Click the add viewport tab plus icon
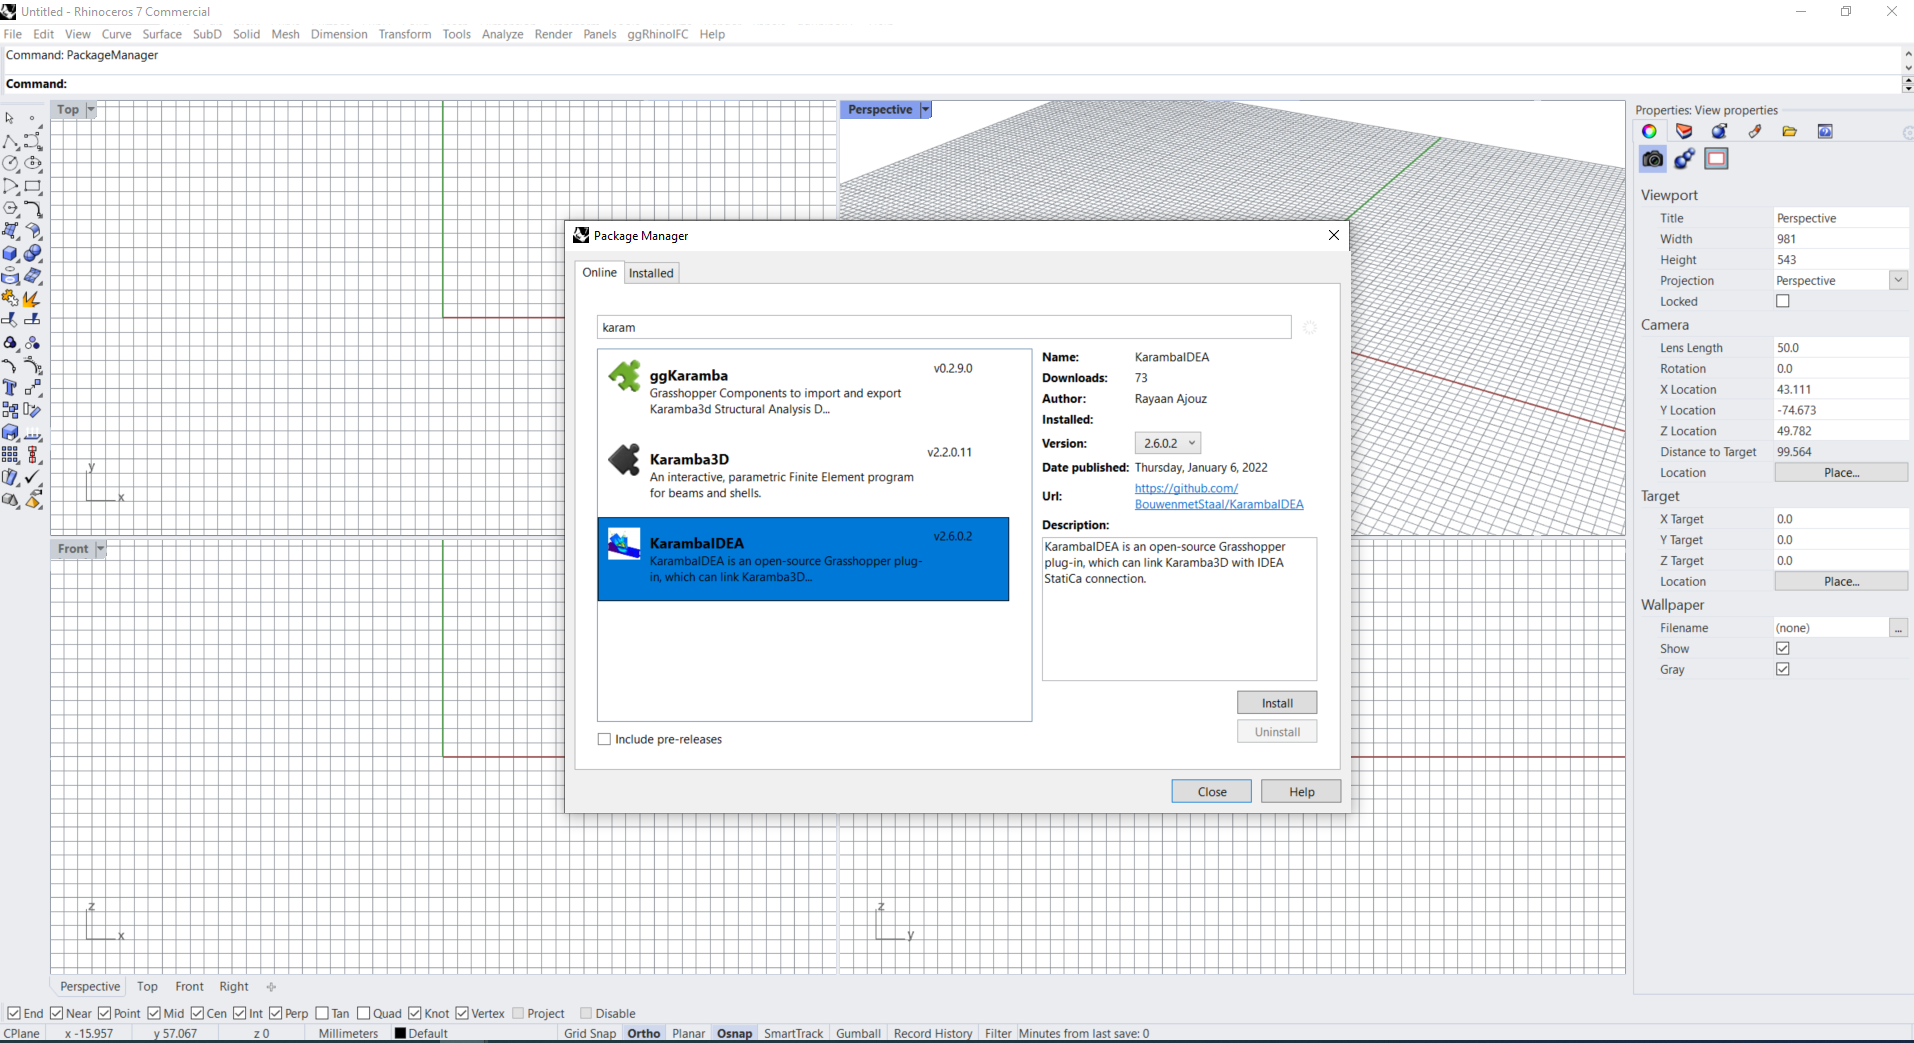The image size is (1914, 1043). [271, 986]
